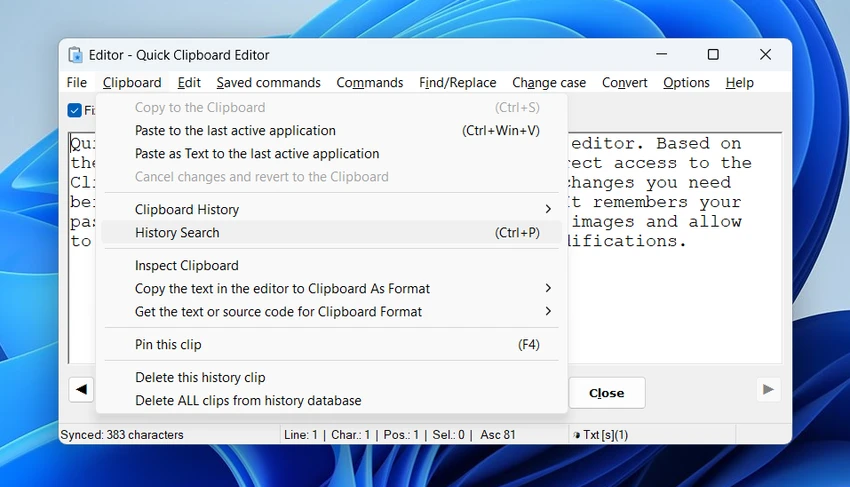
Task: Choose Paste to the last active application
Action: pos(332,131)
